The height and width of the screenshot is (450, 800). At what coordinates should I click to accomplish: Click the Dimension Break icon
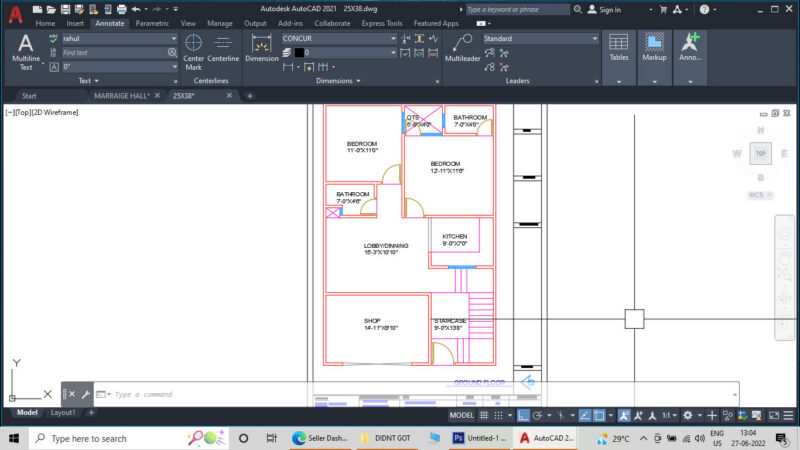coord(406,38)
